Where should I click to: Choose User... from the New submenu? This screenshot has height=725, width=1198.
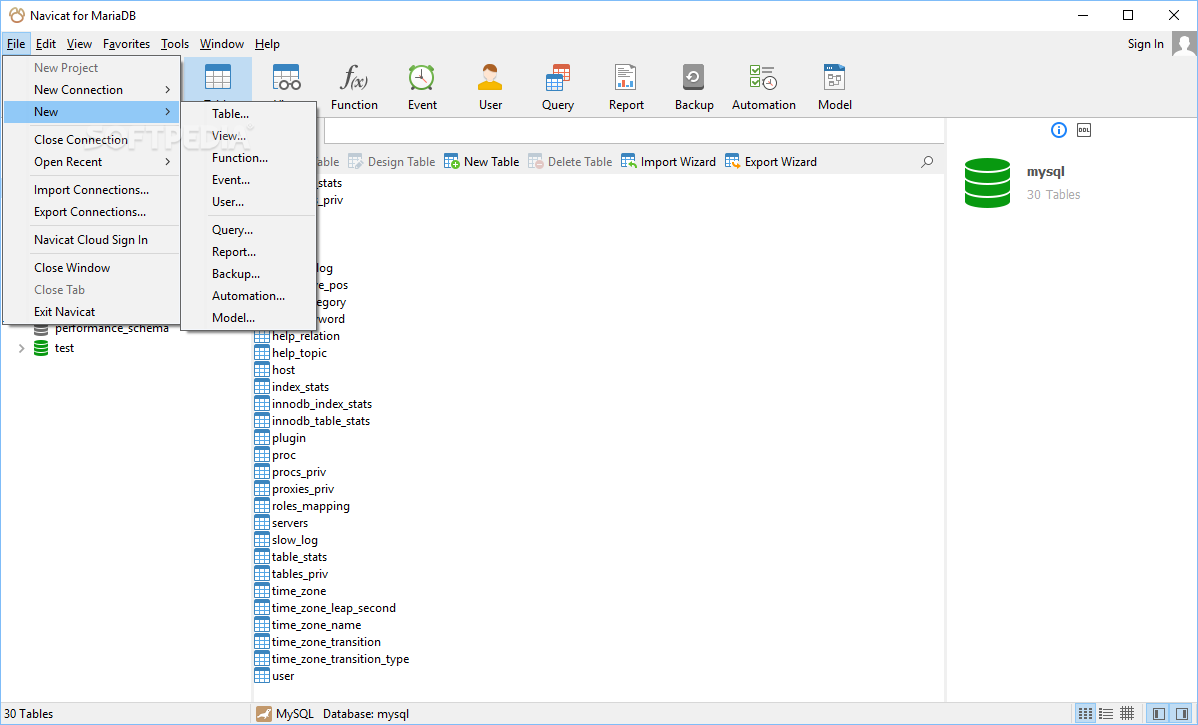[249, 202]
